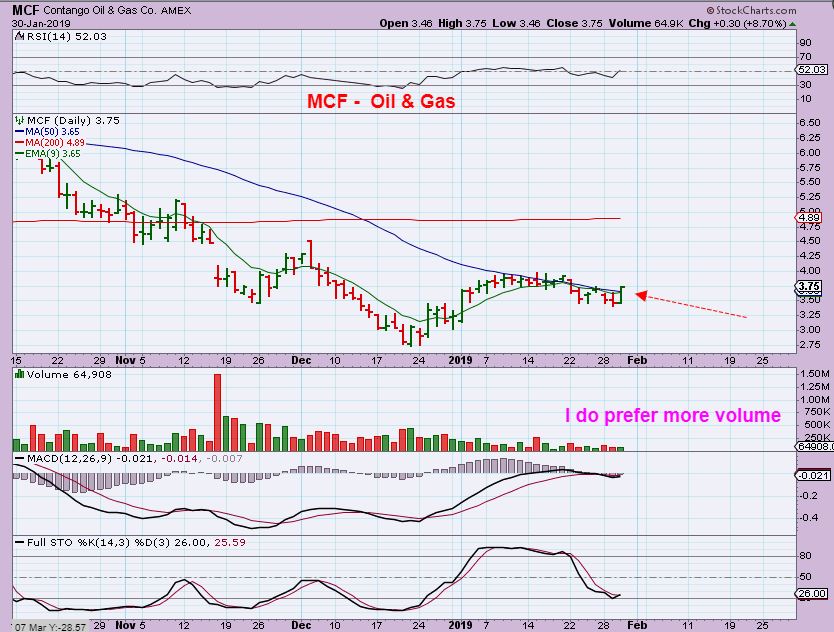Viewport: 834px width, 632px height.
Task: Click the Chg +0.30 (+8.70%) value
Action: coord(738,23)
